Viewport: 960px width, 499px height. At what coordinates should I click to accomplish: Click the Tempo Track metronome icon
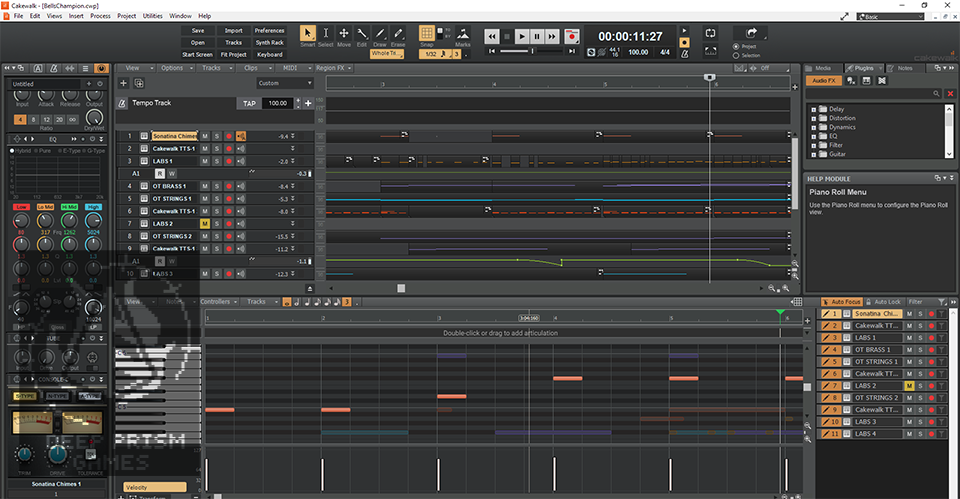click(x=122, y=103)
